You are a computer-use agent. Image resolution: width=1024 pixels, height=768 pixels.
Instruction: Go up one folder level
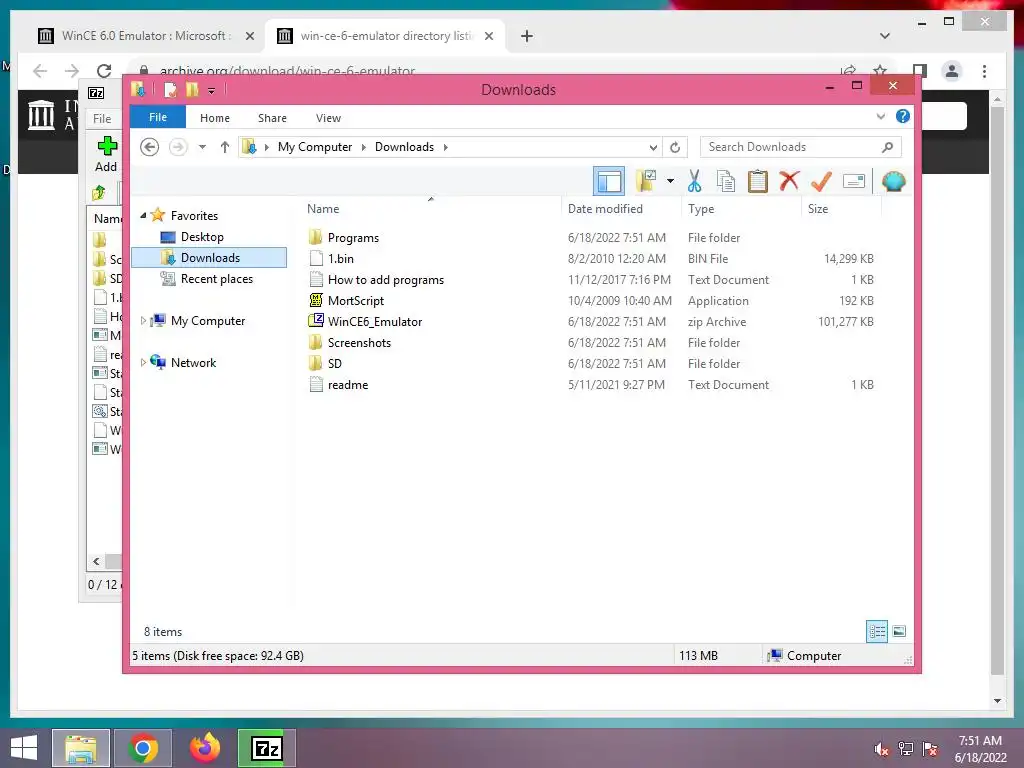pyautogui.click(x=225, y=147)
